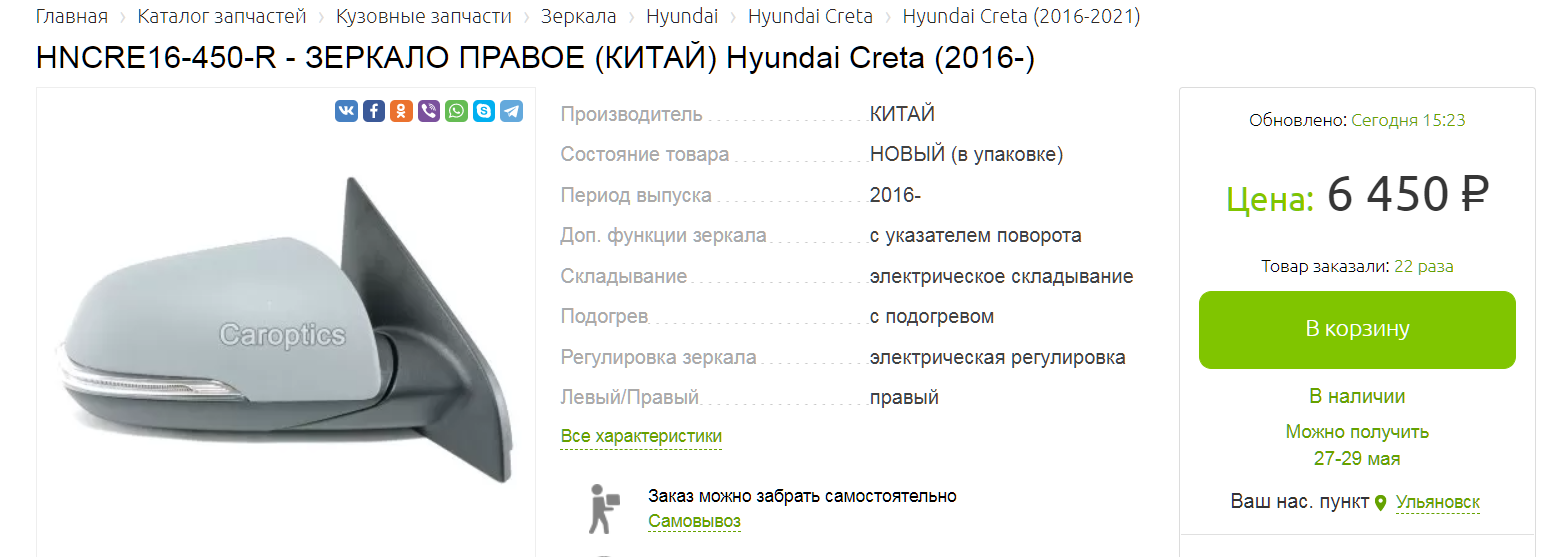This screenshot has height=557, width=1568.
Task: Share via Telegram icon
Action: (x=512, y=111)
